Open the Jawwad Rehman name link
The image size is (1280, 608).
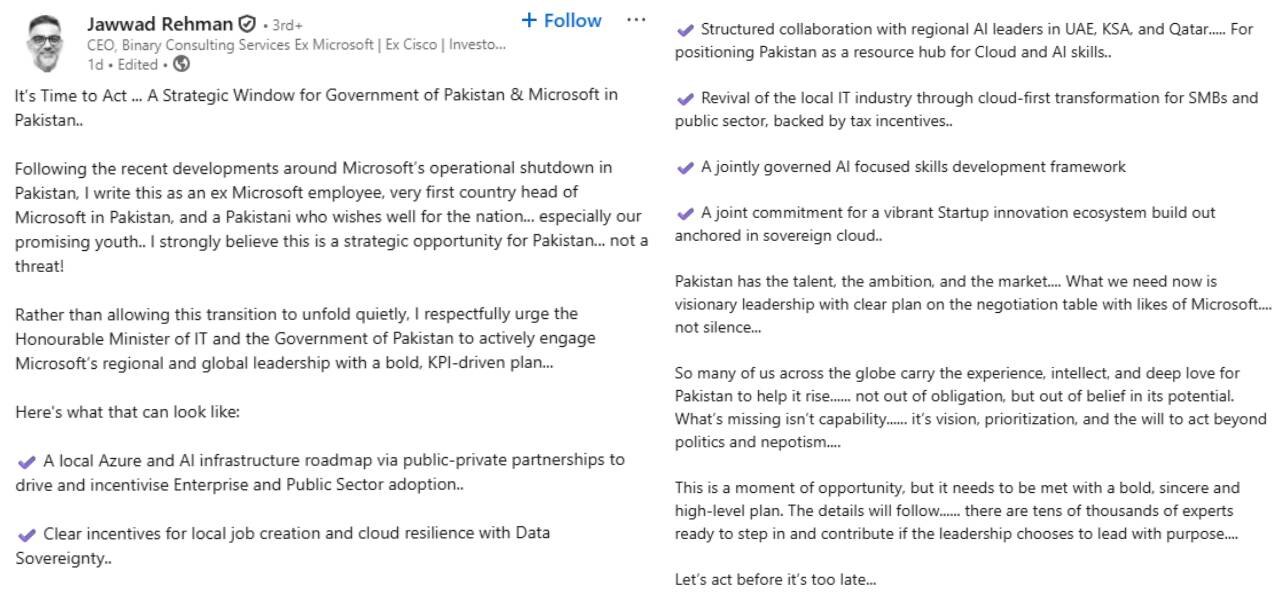pyautogui.click(x=160, y=23)
